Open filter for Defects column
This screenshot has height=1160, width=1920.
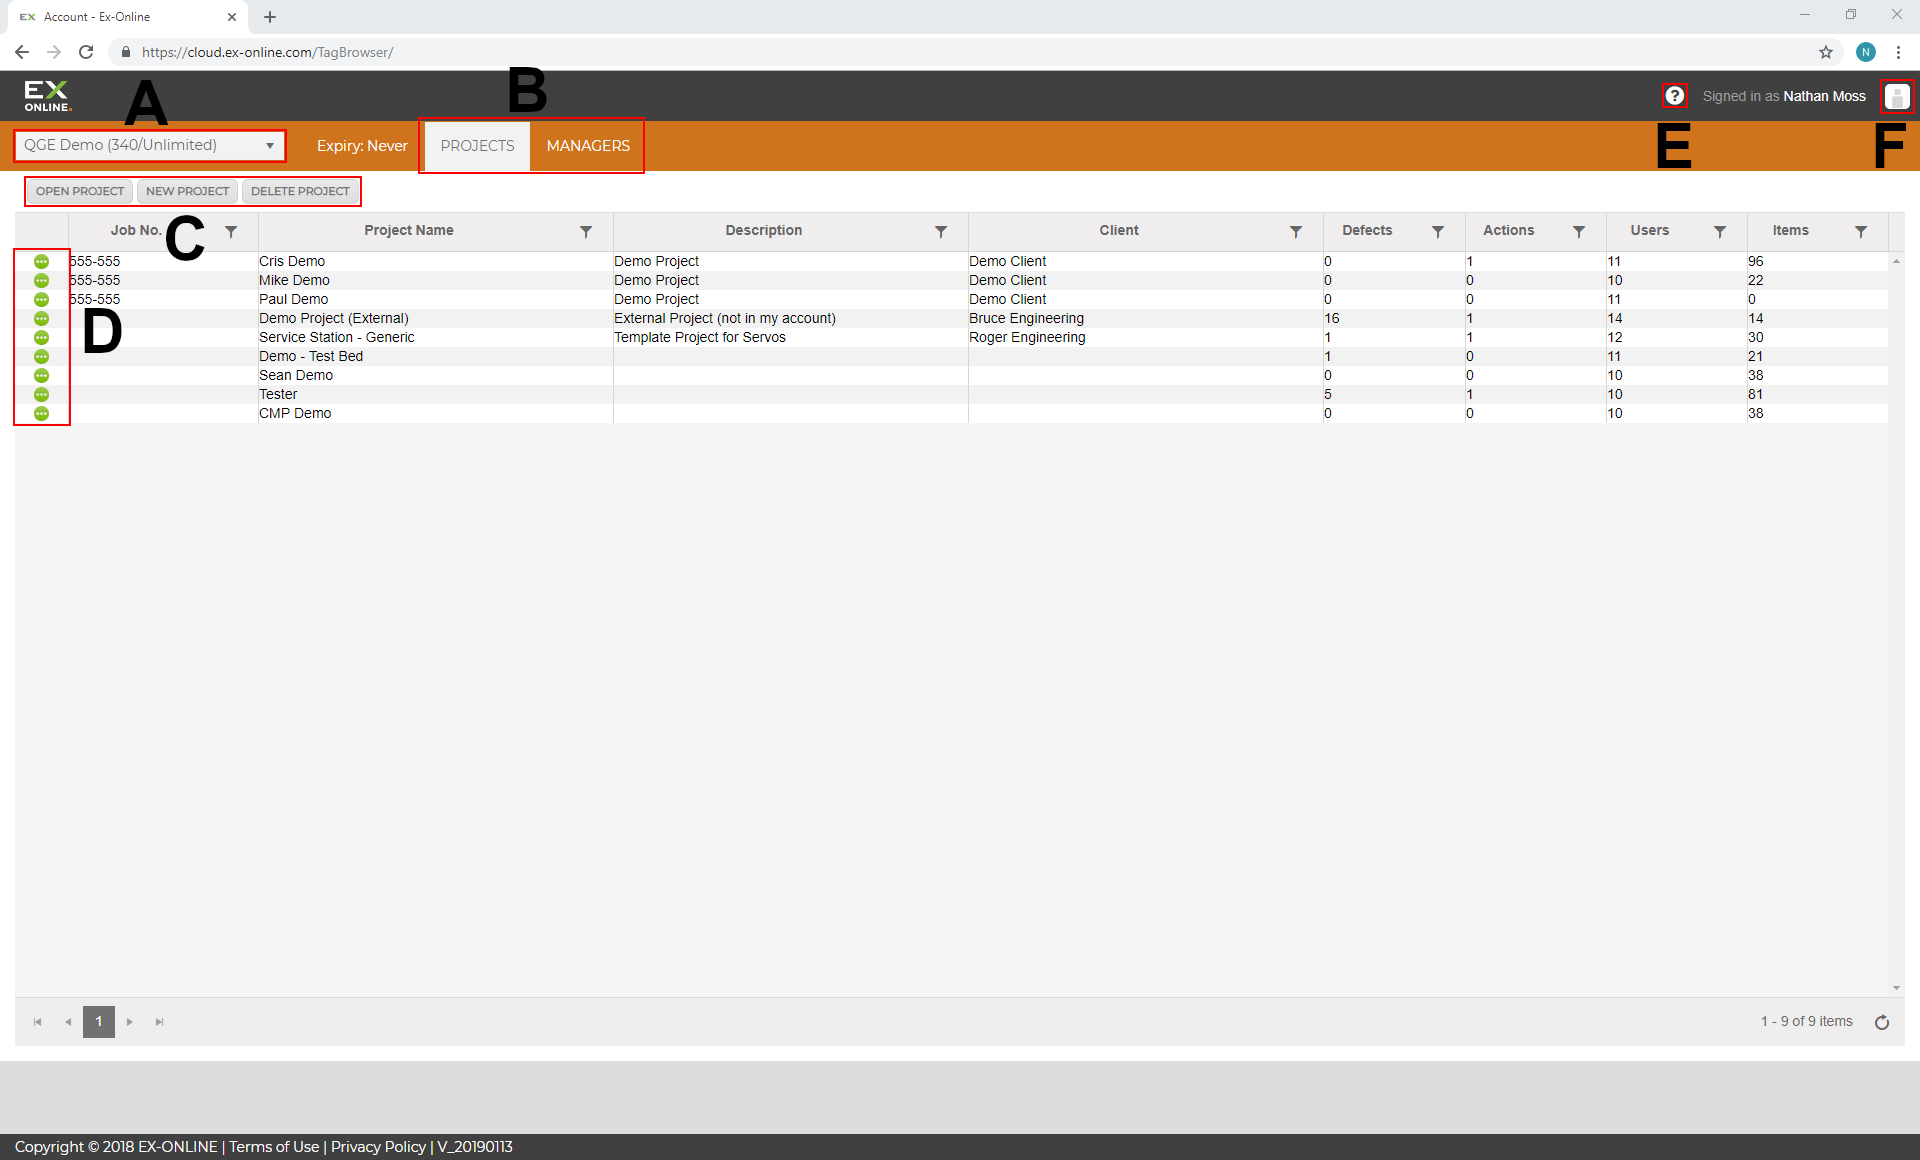point(1437,231)
